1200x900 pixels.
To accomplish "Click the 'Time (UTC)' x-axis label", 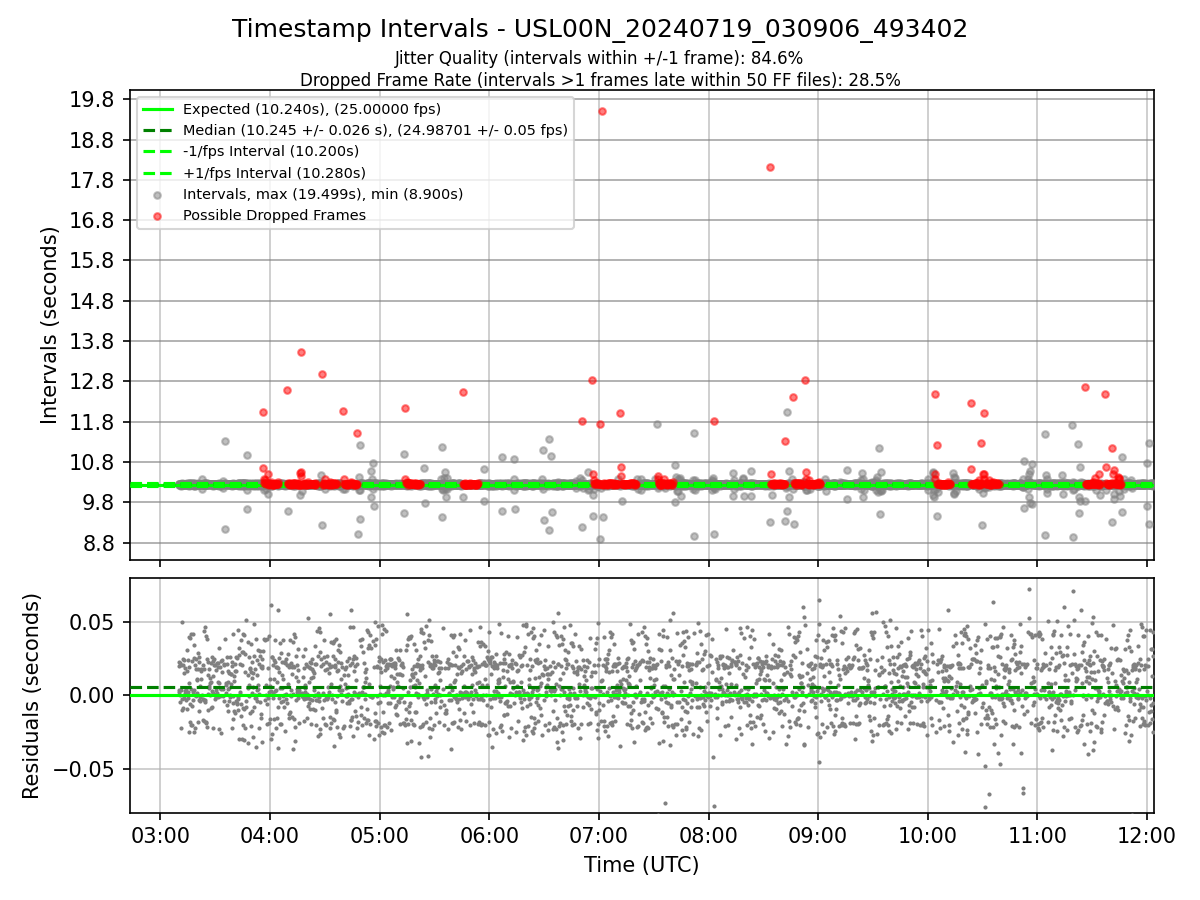I will tap(642, 865).
